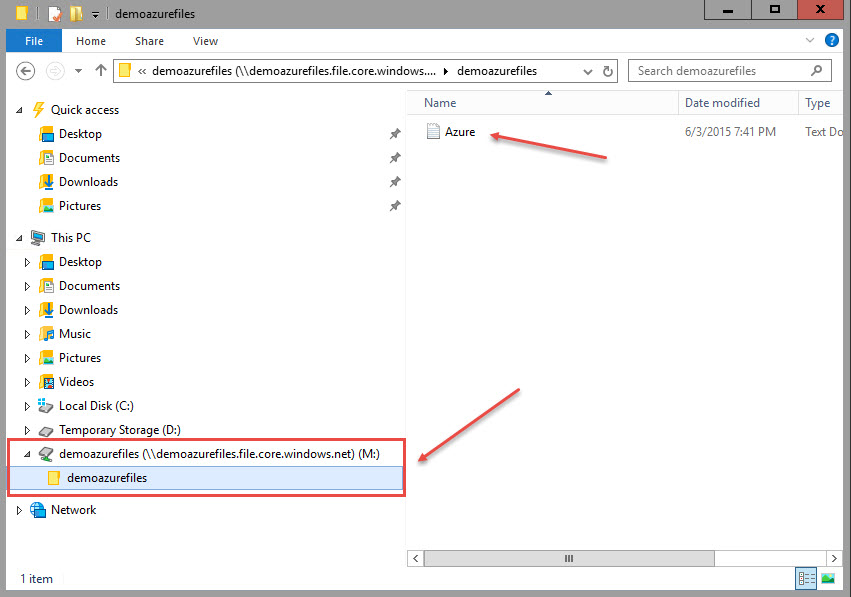Screen dimensions: 851x597
Task: Click the horizontal scrollbar left arrow
Action: click(x=416, y=558)
